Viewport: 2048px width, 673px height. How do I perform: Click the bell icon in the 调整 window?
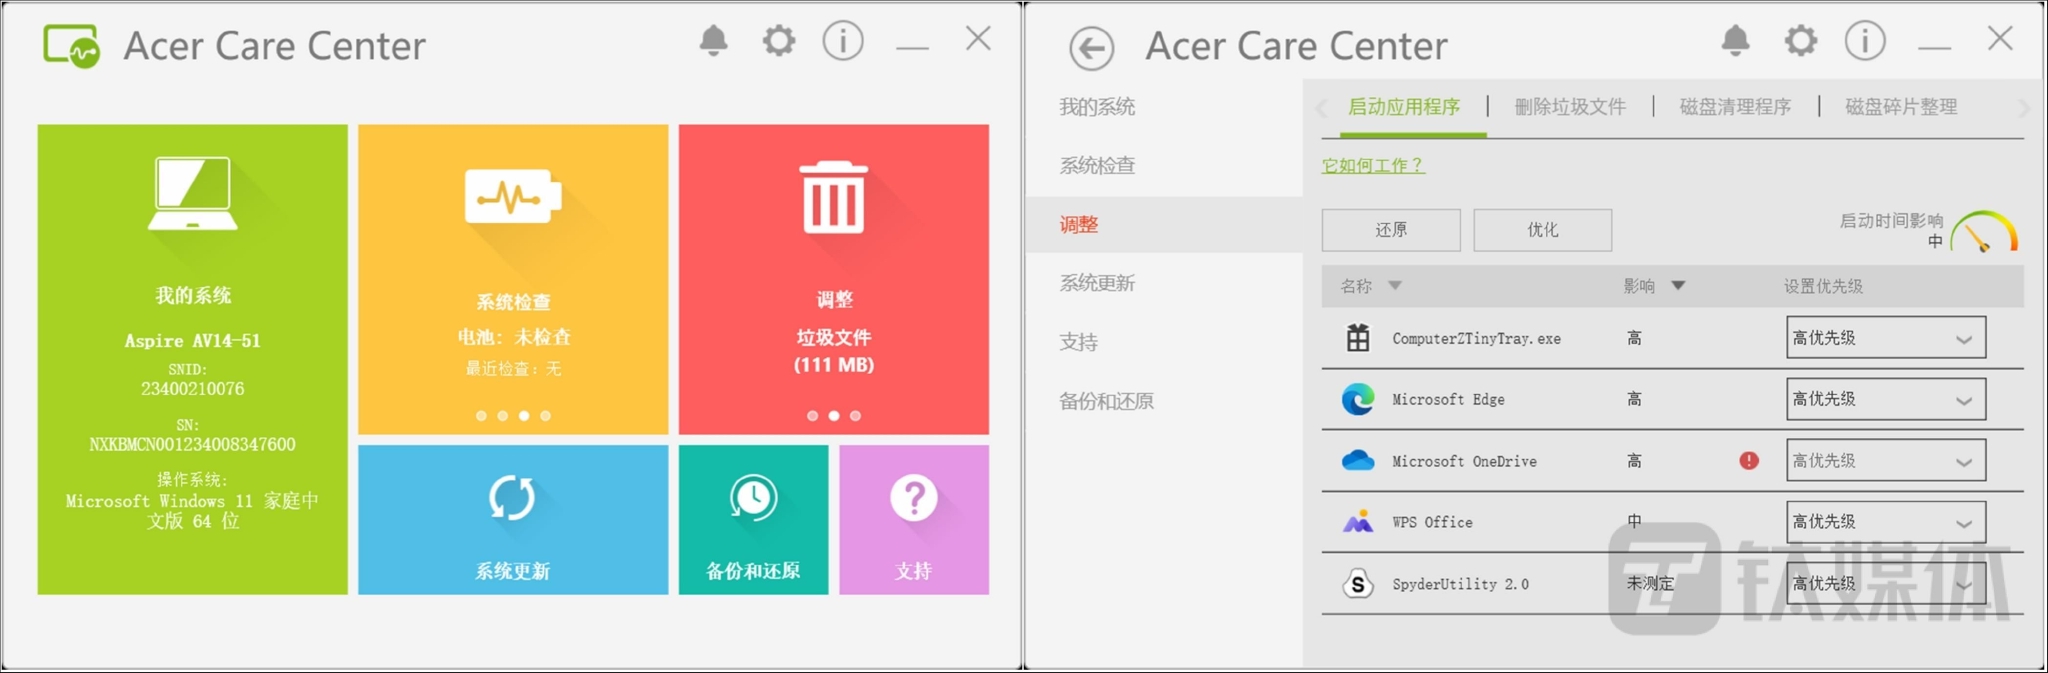pos(1735,41)
